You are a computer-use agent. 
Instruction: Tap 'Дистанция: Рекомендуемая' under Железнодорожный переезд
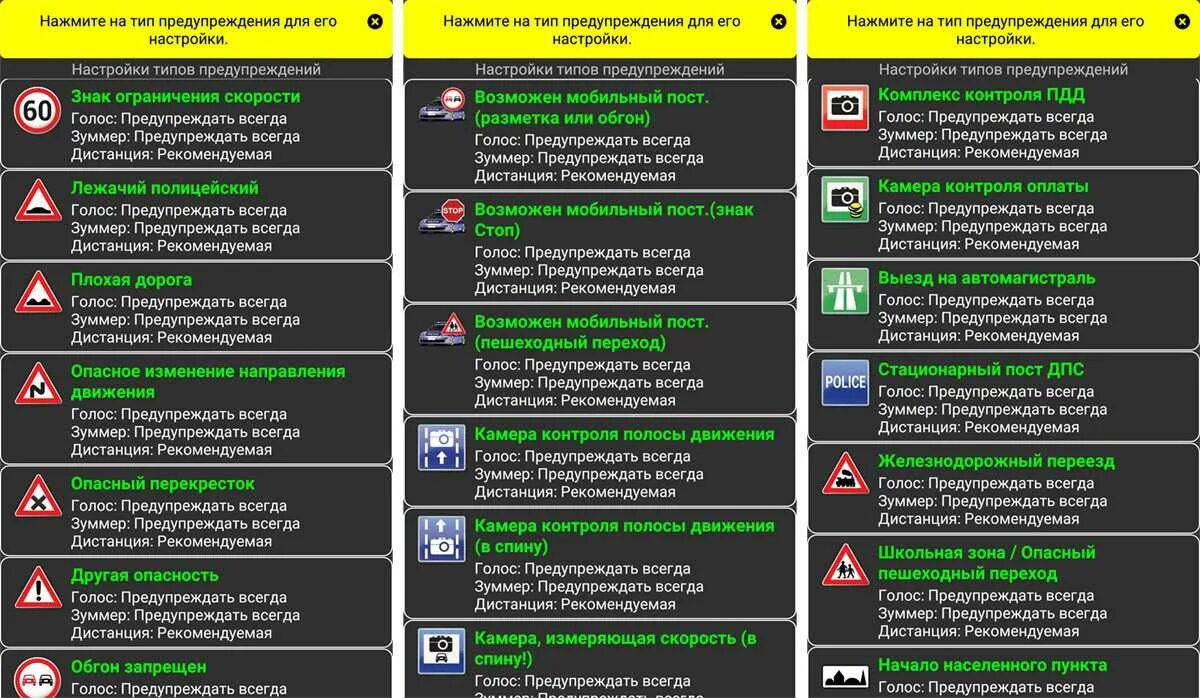[x=979, y=519]
